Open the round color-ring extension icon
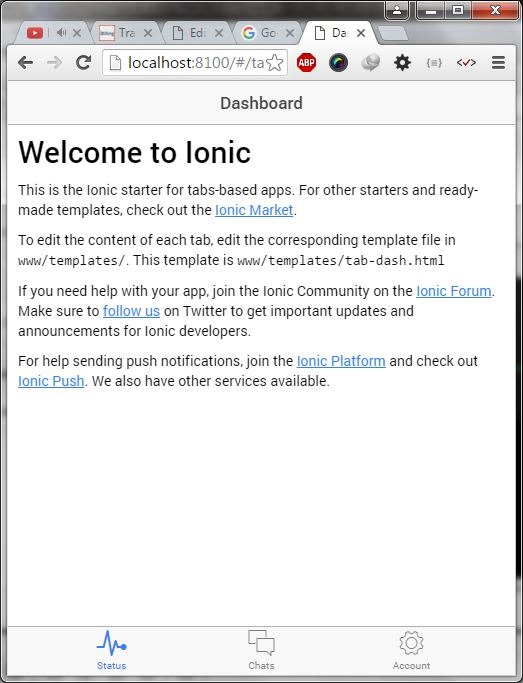The image size is (523, 683). point(338,63)
